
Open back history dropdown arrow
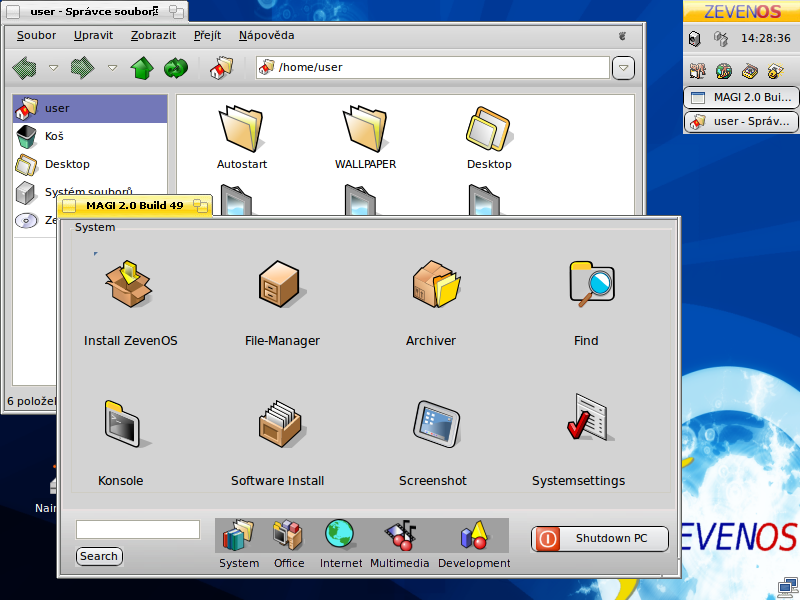coord(53,68)
